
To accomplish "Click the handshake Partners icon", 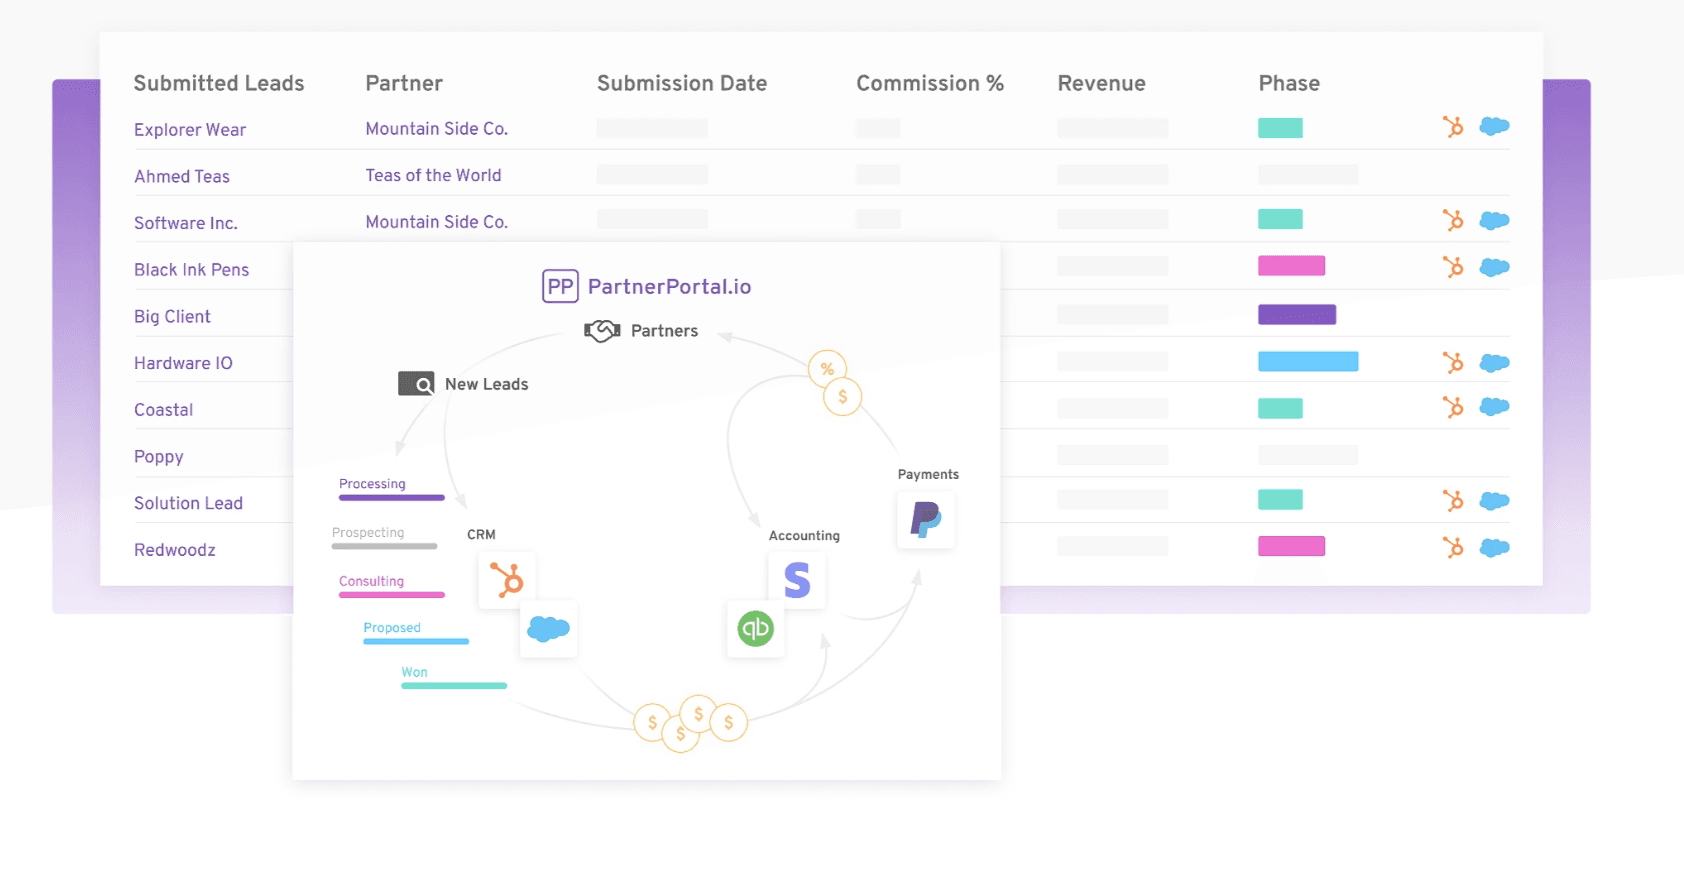I will pos(602,331).
